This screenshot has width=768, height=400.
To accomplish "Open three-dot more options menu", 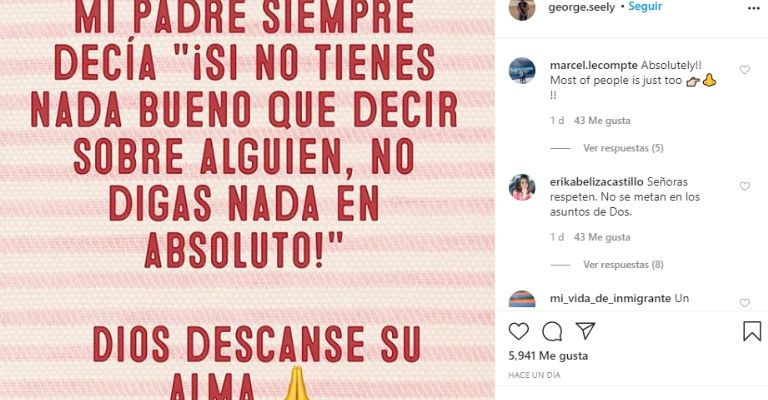I will pos(753,8).
